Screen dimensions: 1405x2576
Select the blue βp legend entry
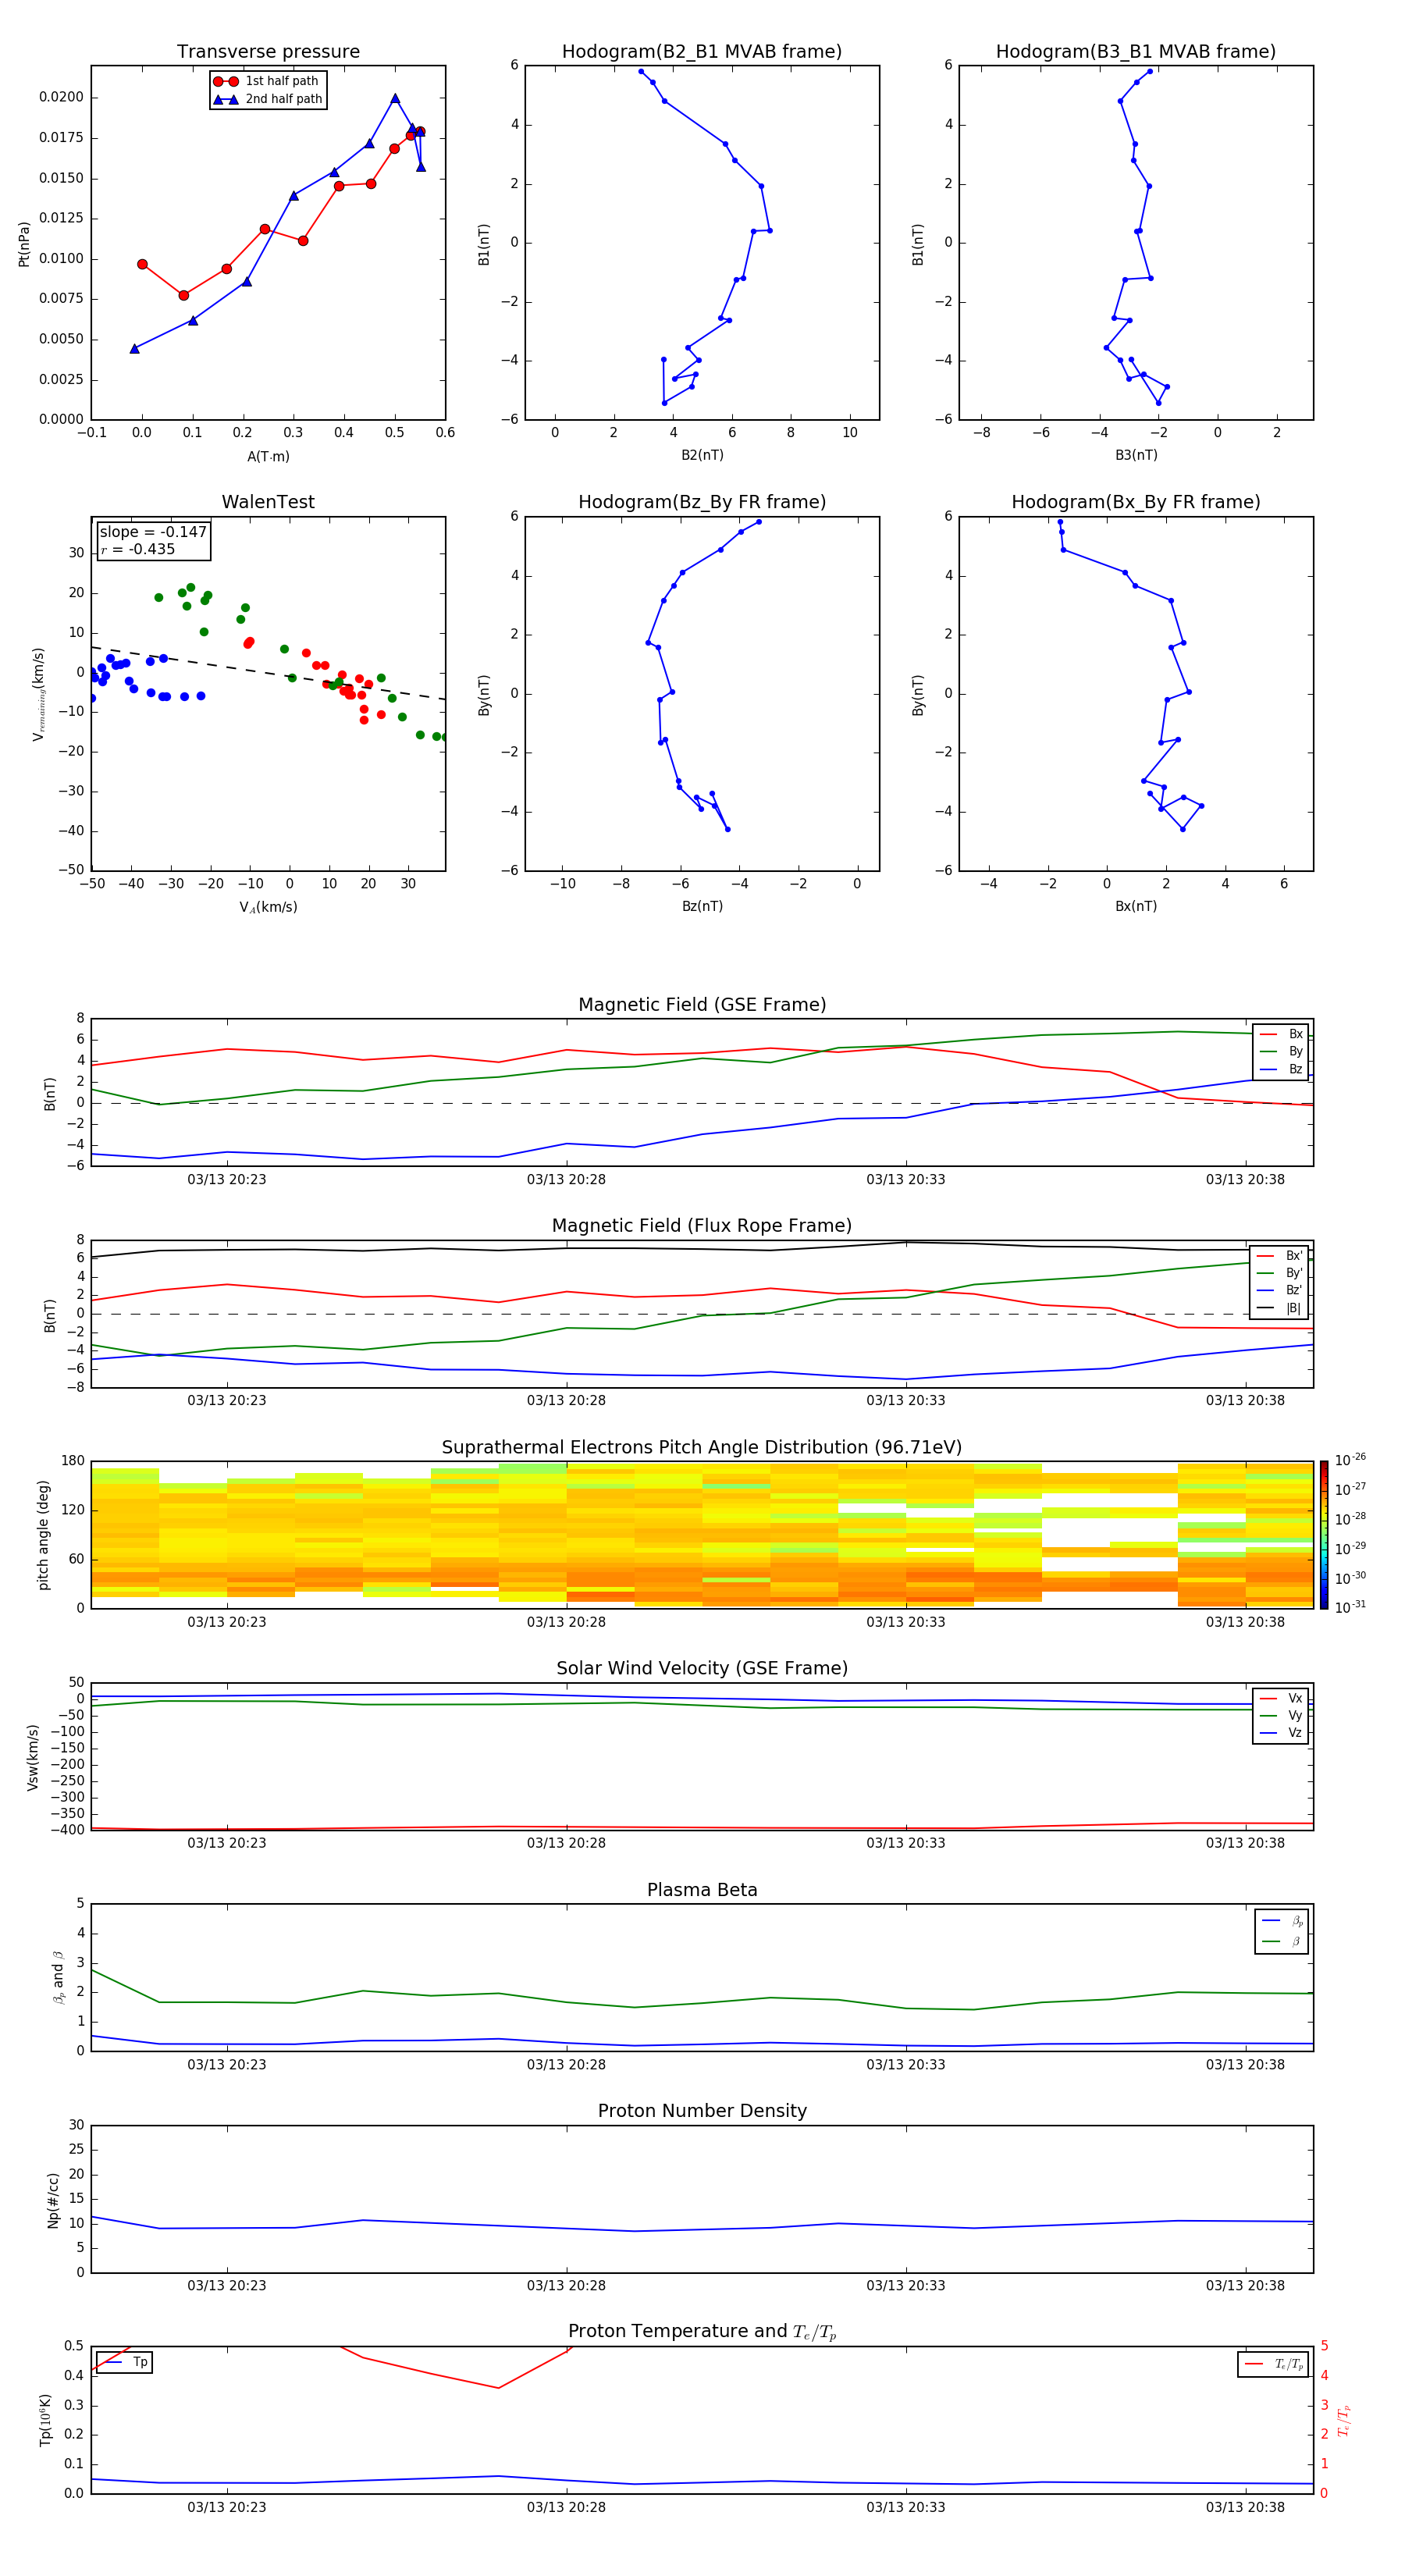(1282, 1921)
